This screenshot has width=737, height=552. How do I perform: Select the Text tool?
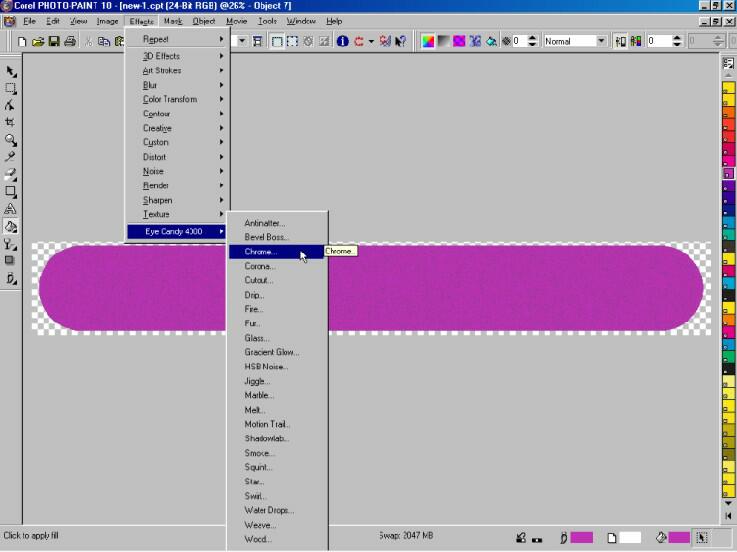pos(10,209)
